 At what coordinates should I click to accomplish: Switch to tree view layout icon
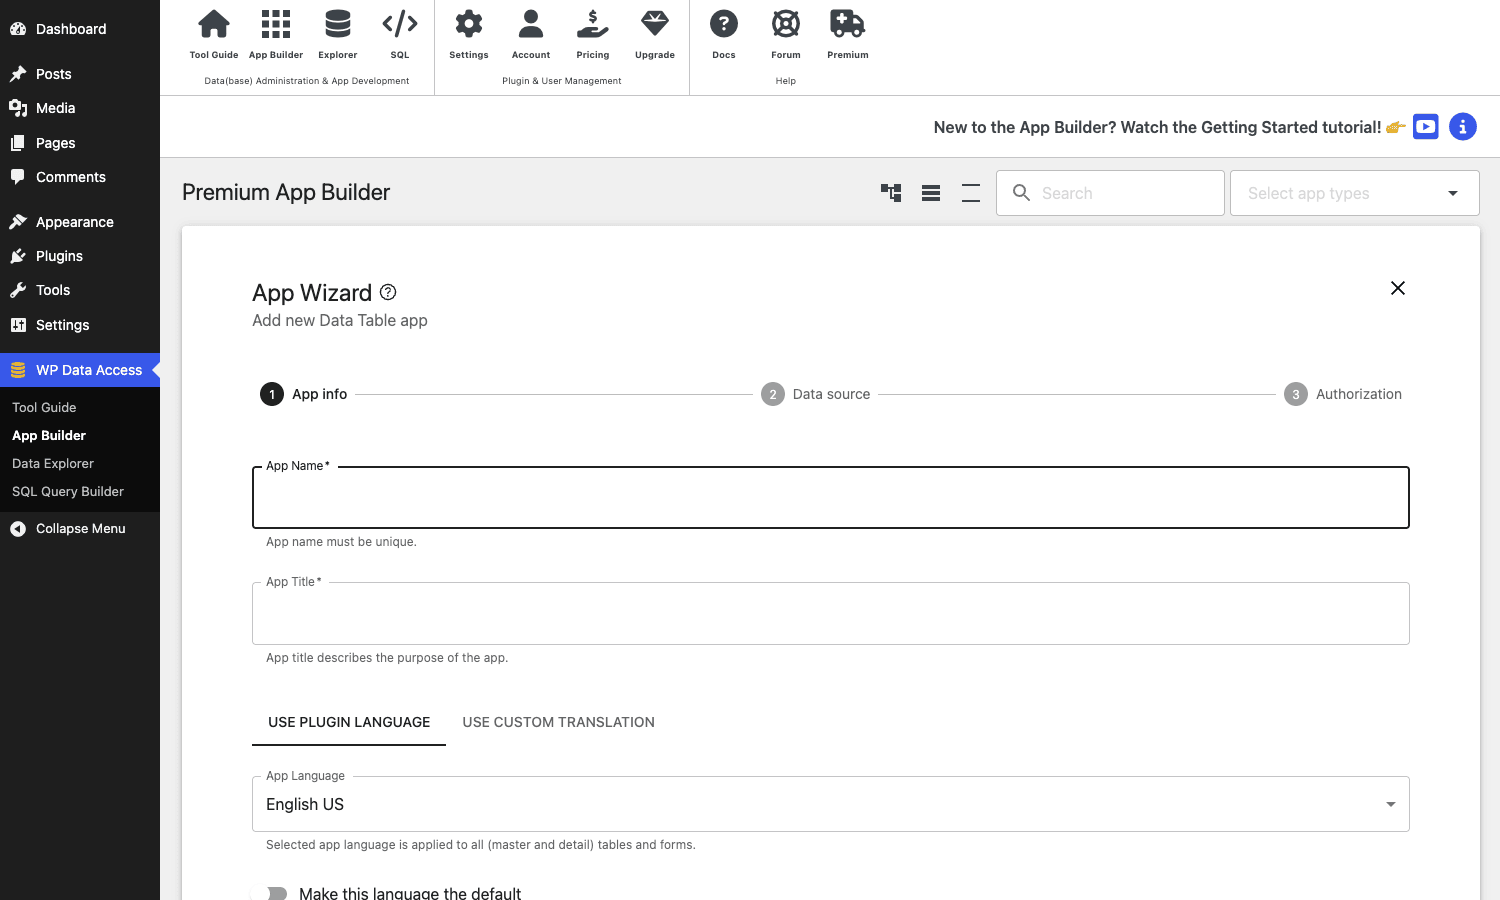[x=891, y=193]
